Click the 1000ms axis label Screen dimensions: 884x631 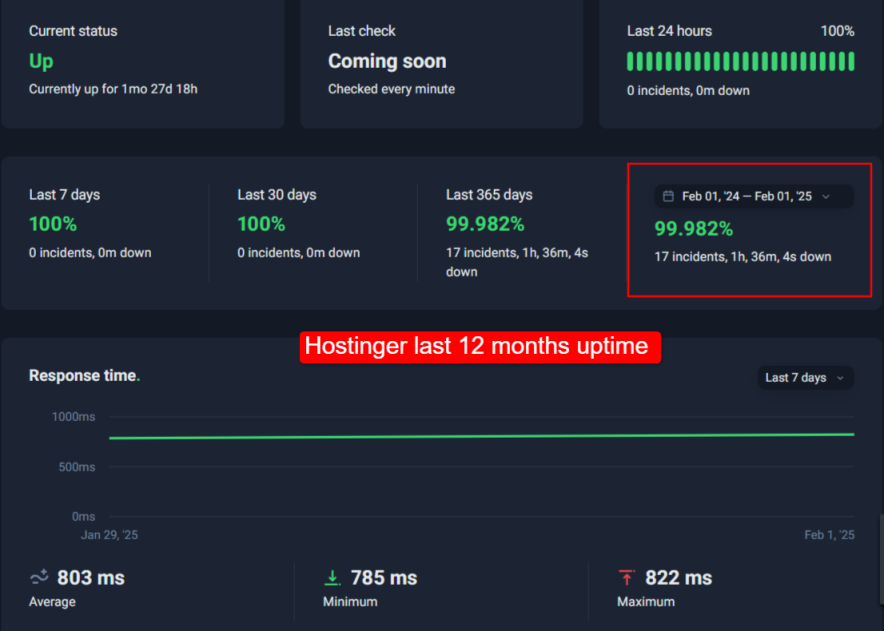click(73, 417)
